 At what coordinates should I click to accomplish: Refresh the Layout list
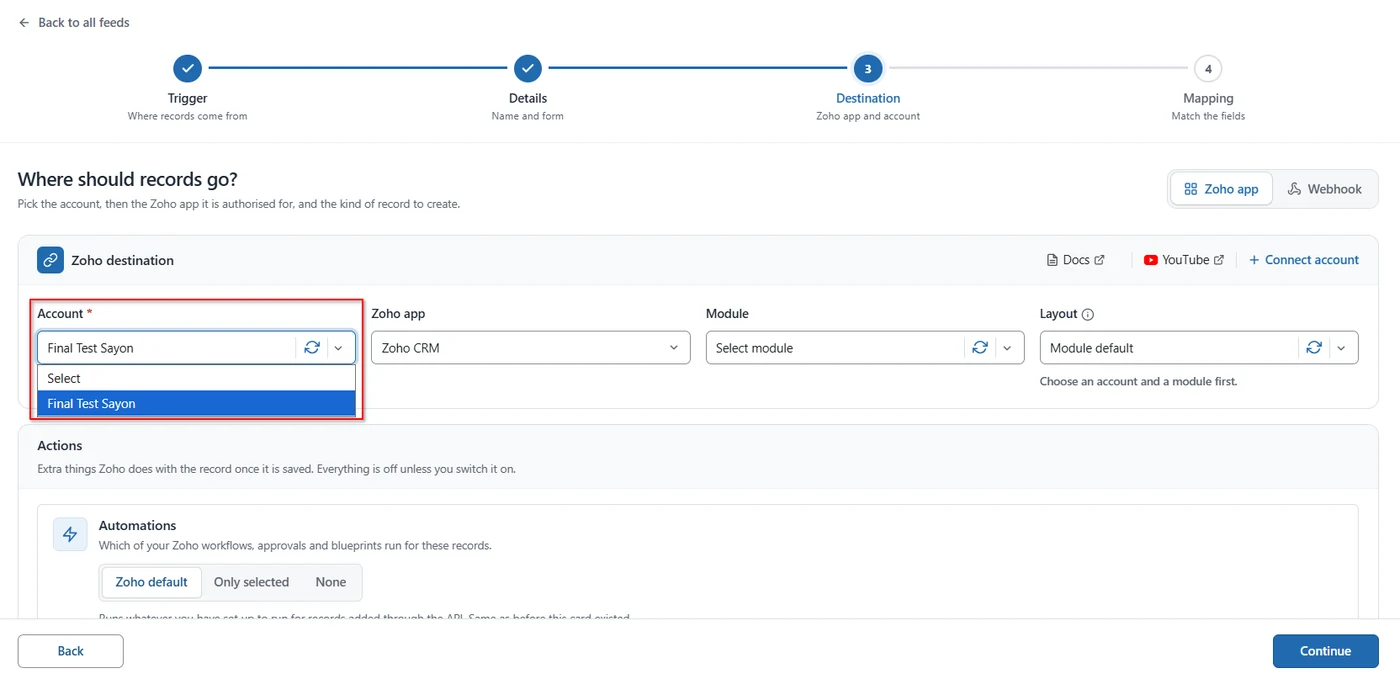[x=1314, y=348]
